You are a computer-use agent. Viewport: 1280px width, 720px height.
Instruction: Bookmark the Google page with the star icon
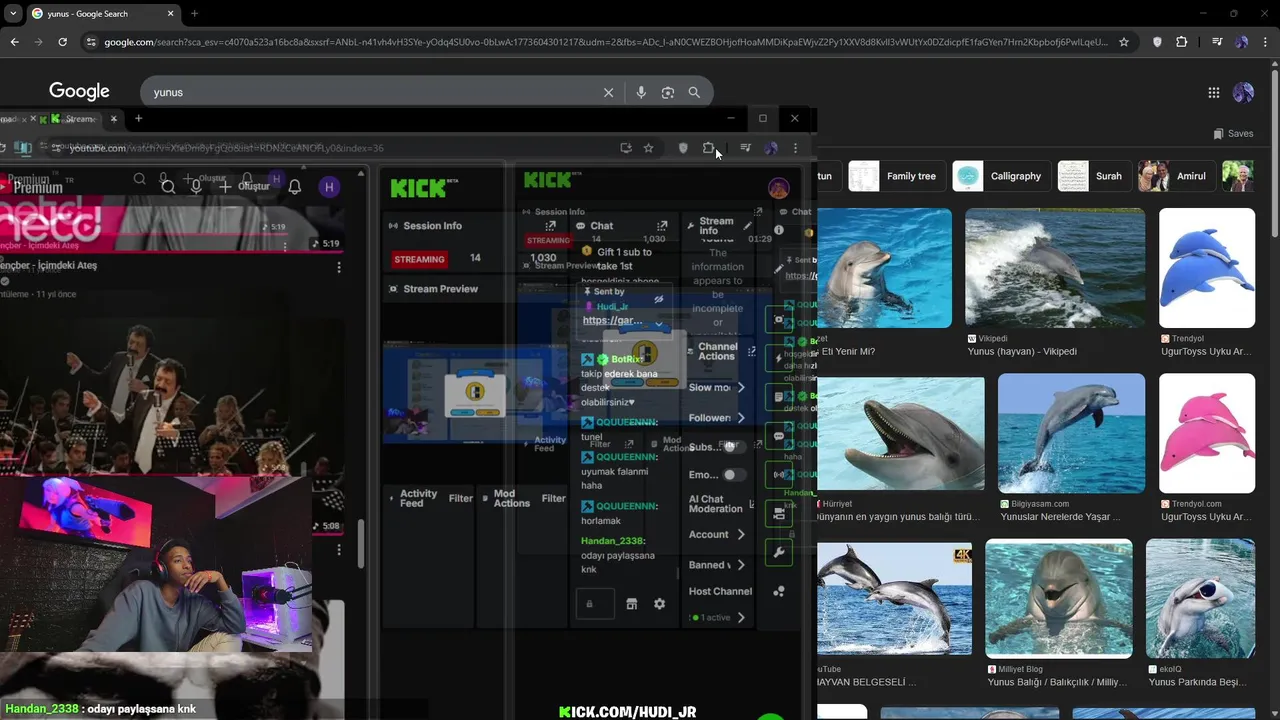click(x=1124, y=42)
